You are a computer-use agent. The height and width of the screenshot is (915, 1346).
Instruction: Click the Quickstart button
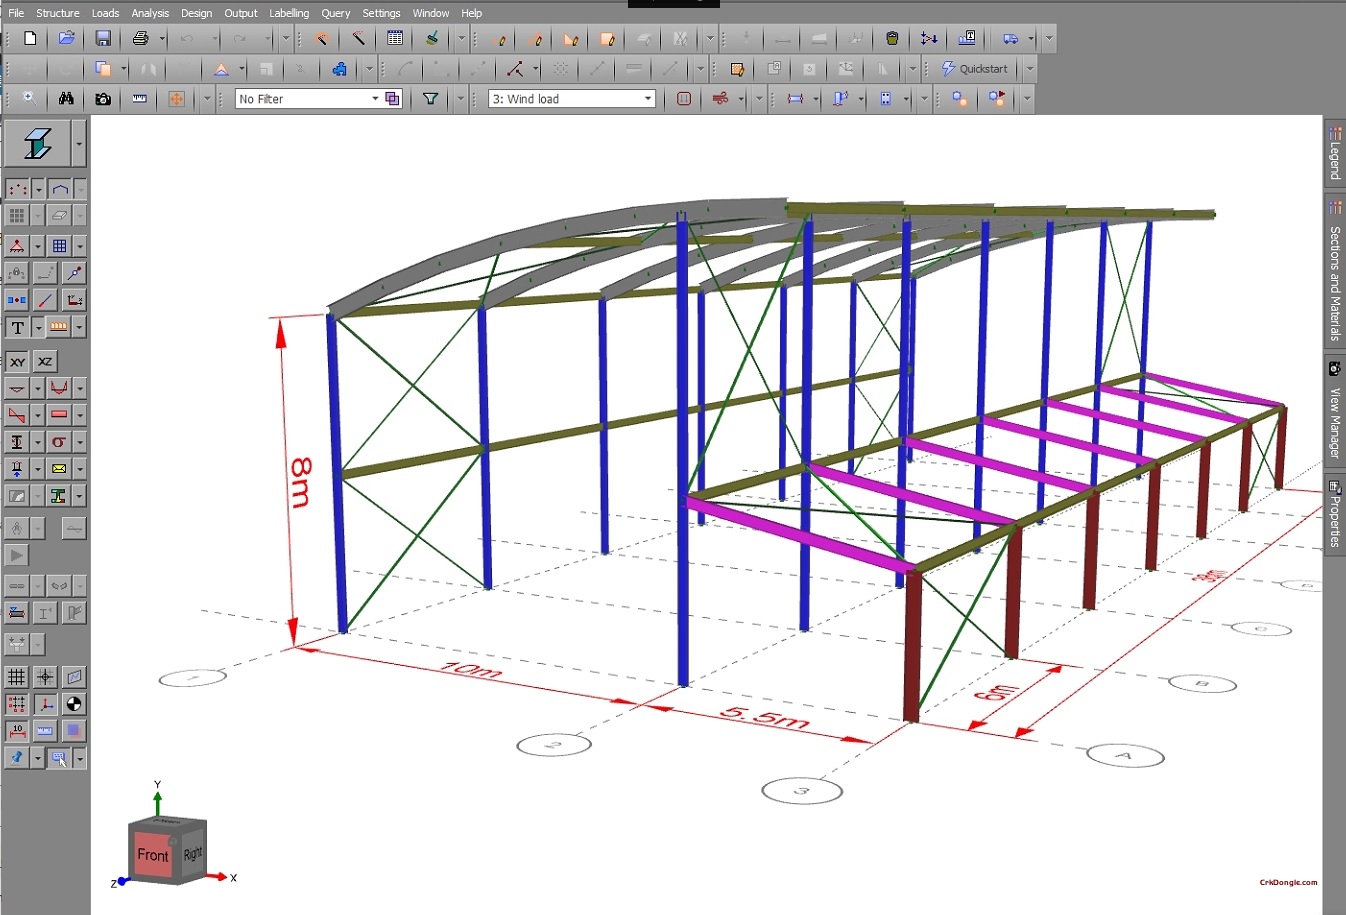[x=975, y=69]
